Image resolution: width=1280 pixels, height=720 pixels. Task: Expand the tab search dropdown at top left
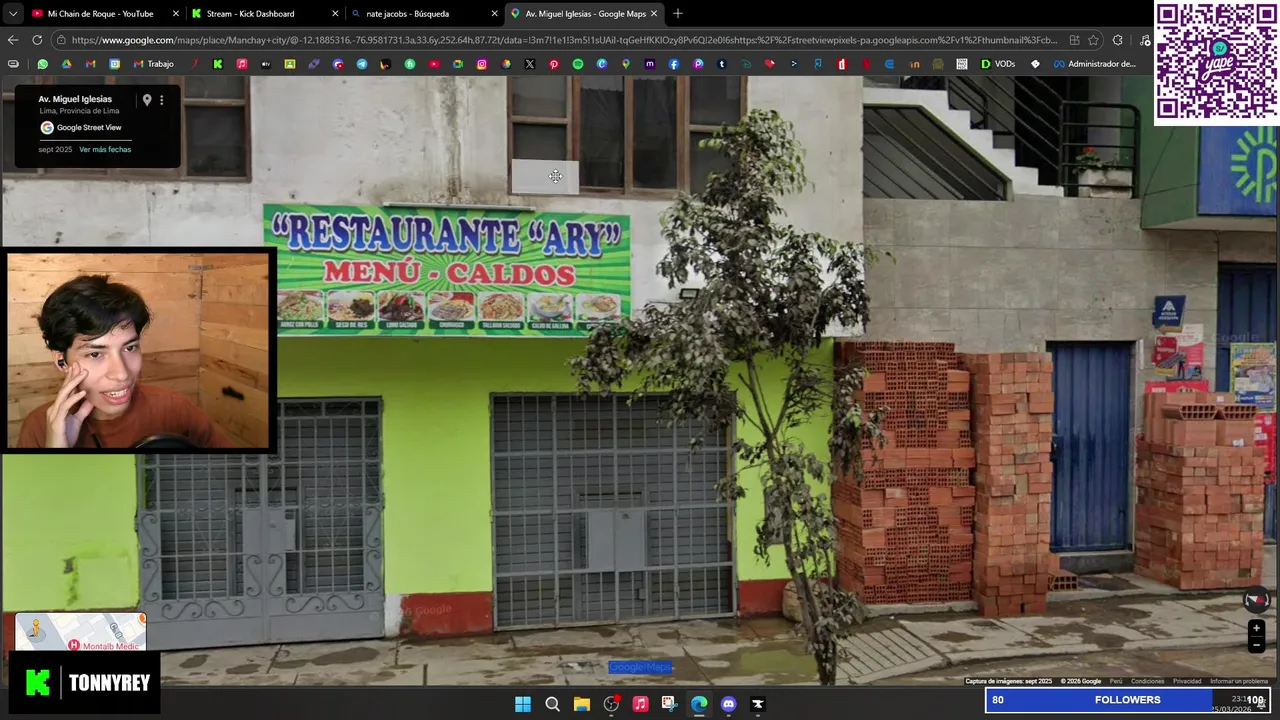(x=11, y=14)
